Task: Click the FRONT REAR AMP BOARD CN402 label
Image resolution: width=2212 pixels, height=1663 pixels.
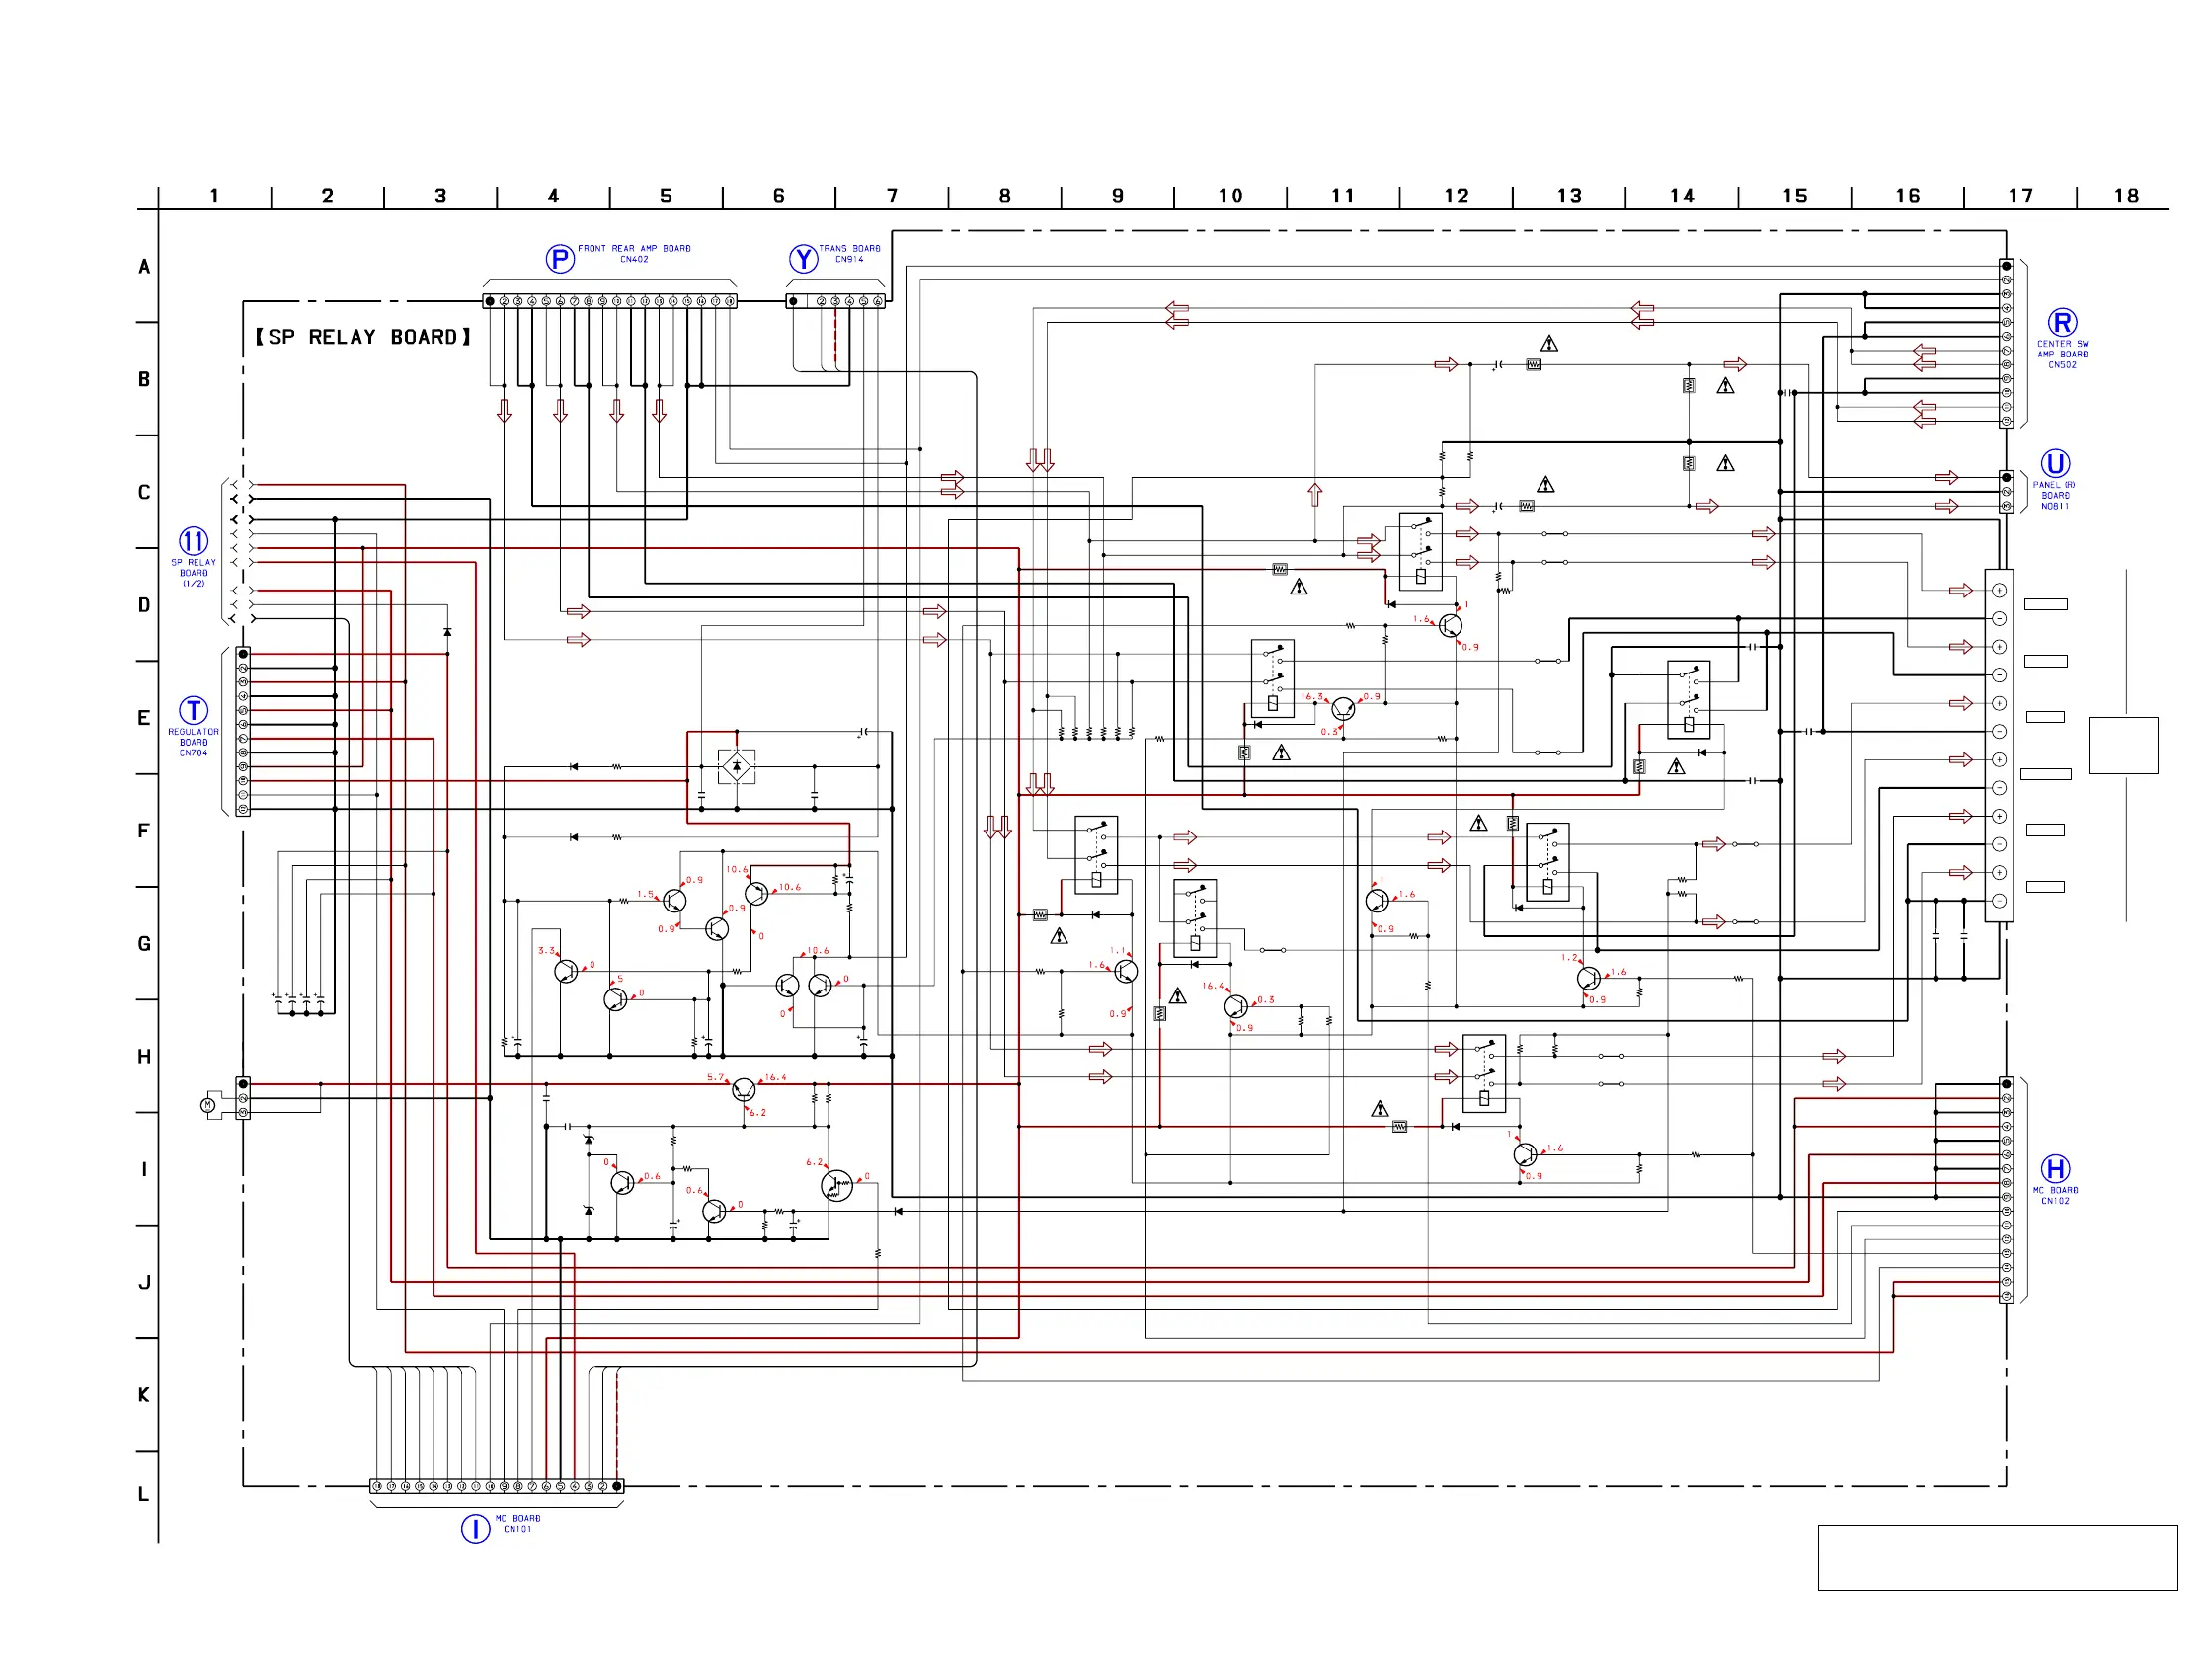Action: (634, 253)
